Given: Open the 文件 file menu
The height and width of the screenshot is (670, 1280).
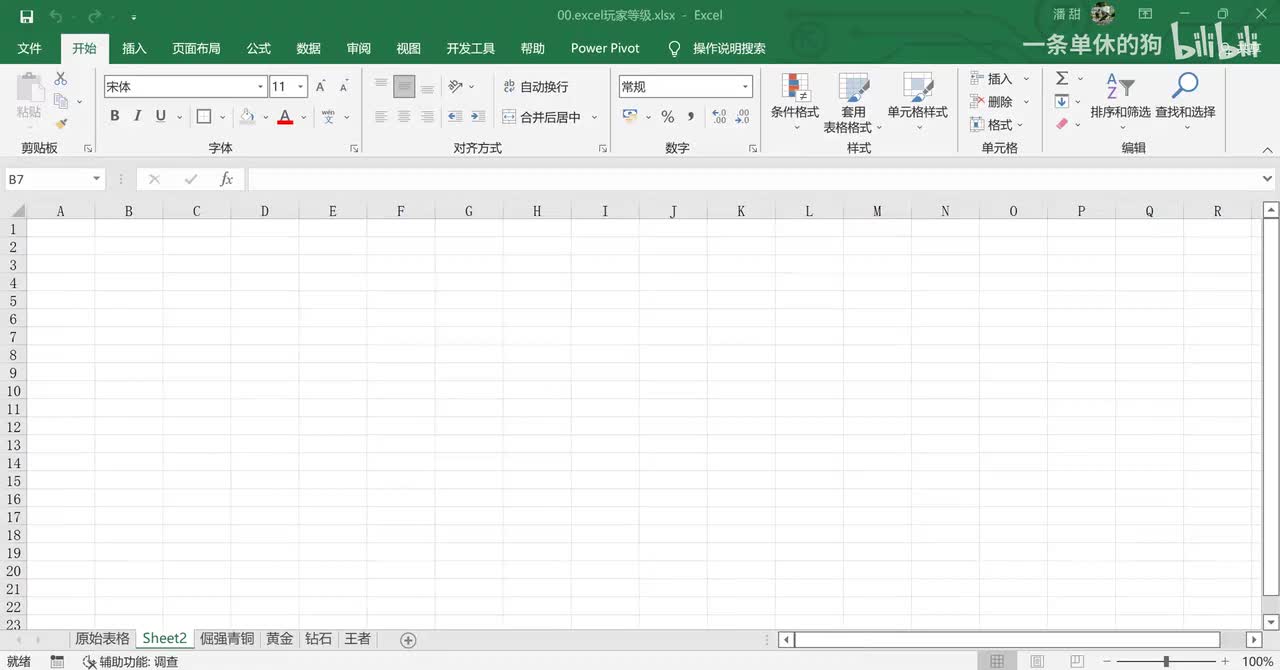Looking at the screenshot, I should pyautogui.click(x=30, y=48).
